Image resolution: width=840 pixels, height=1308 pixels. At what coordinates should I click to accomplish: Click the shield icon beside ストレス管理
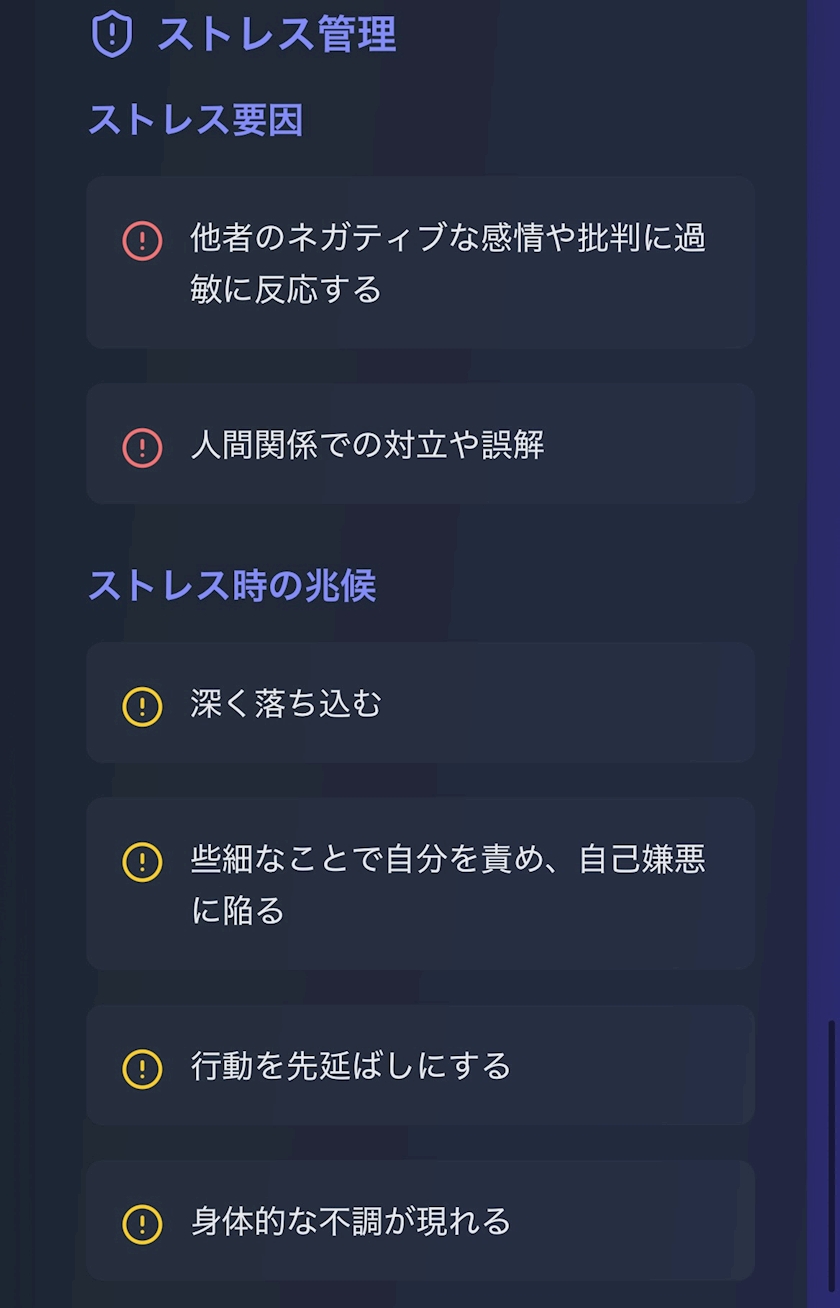coord(111,34)
